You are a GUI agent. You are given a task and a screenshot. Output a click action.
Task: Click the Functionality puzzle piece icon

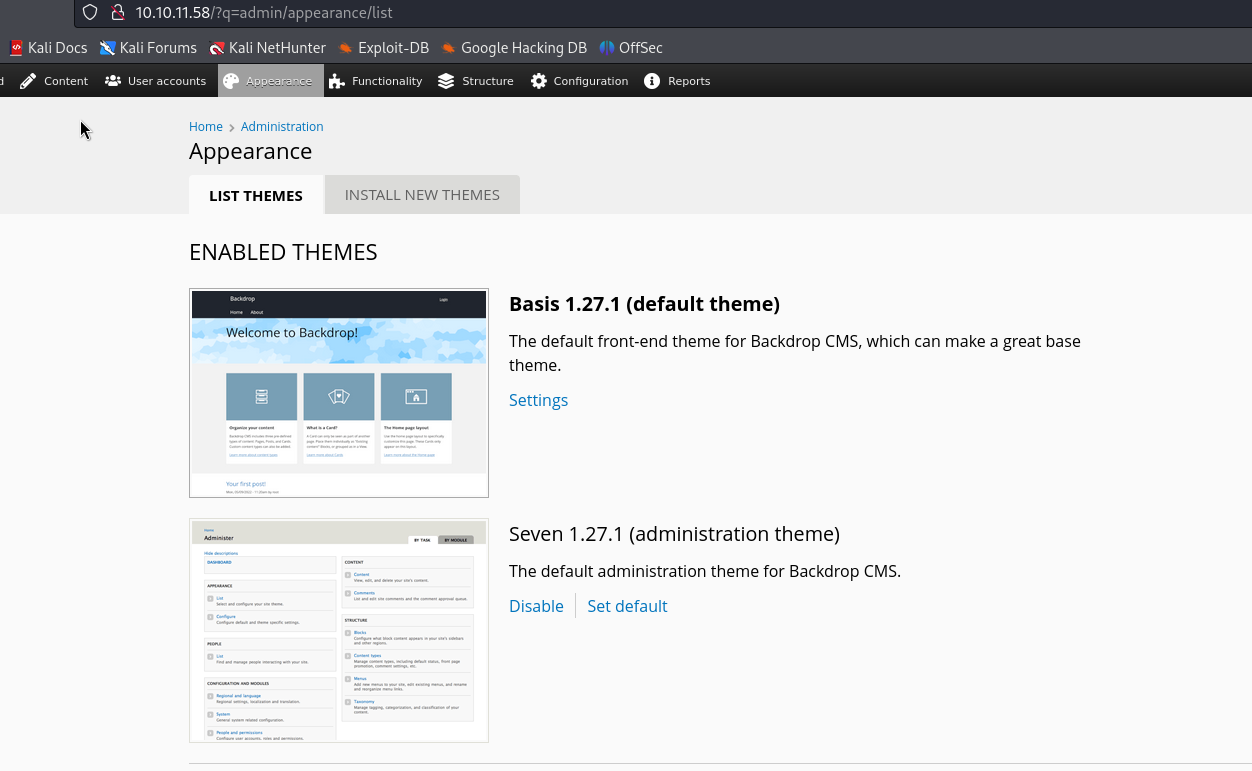pyautogui.click(x=337, y=81)
